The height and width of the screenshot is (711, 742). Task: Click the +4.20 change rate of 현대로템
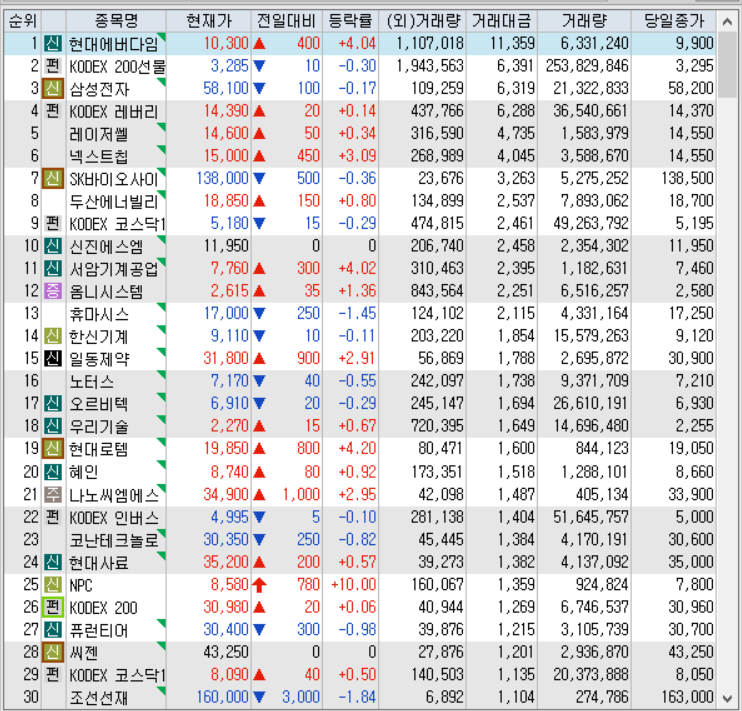tap(357, 448)
